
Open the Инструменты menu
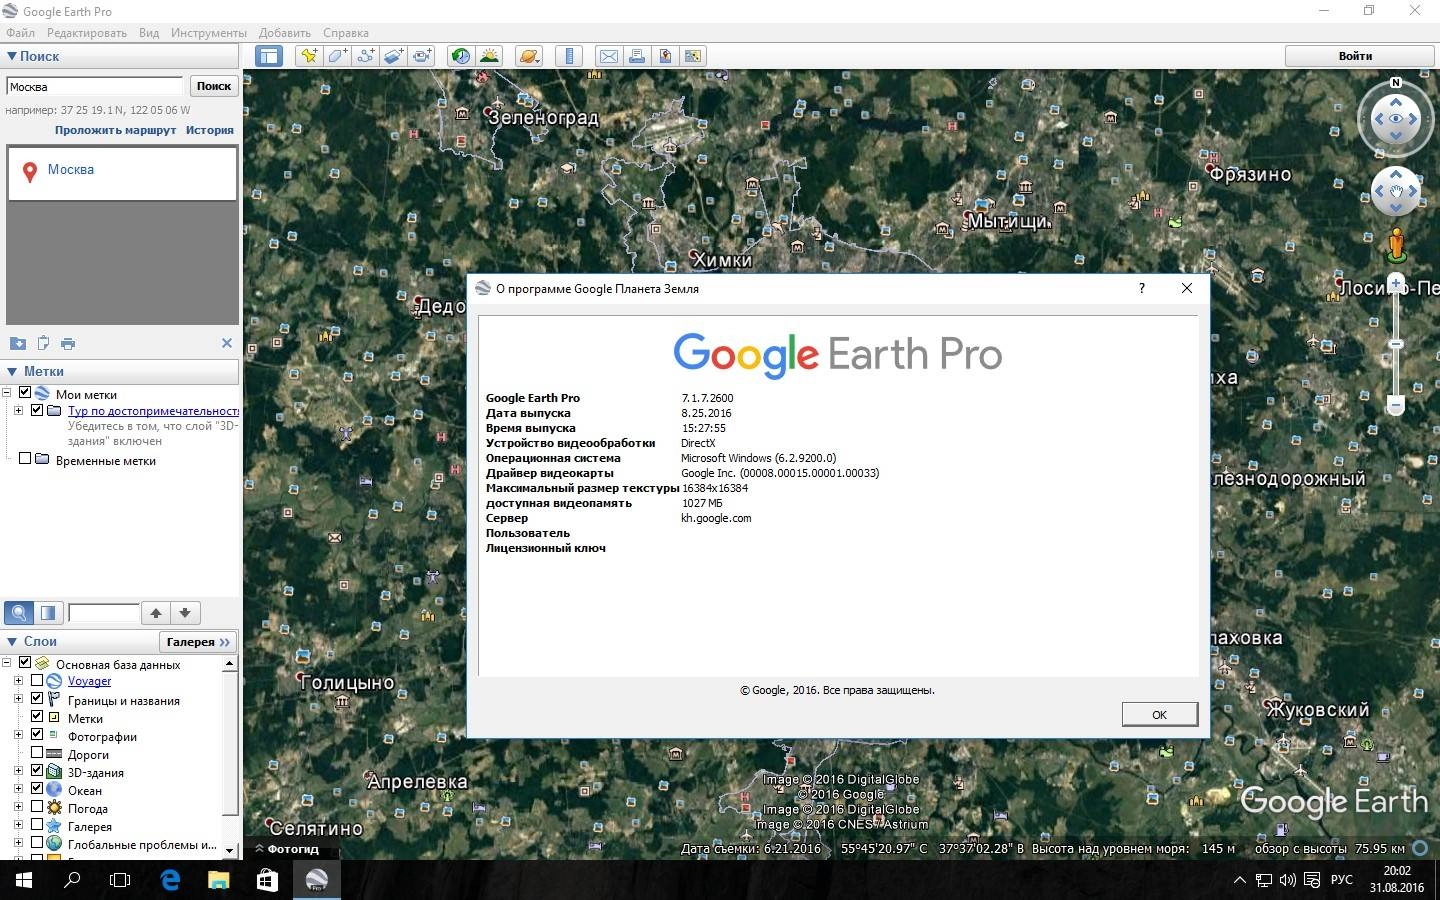point(209,33)
